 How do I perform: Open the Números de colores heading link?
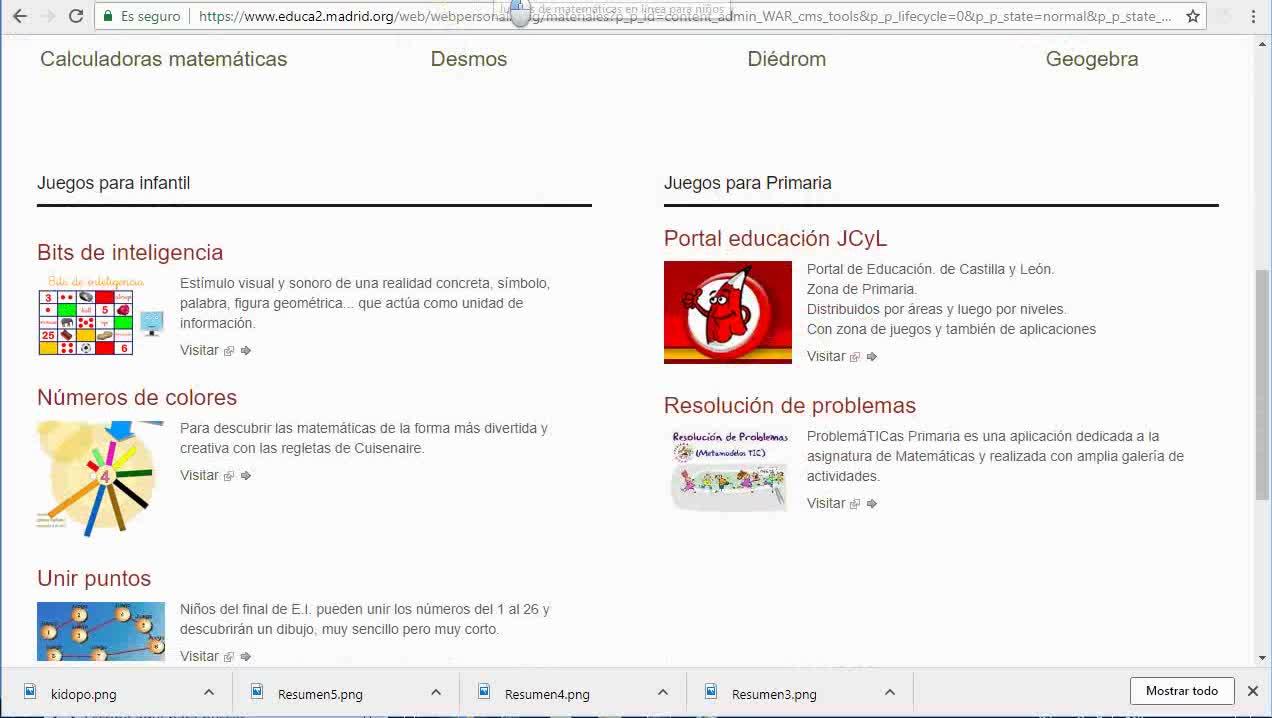137,397
